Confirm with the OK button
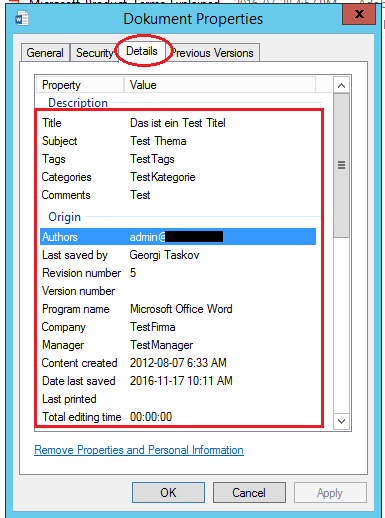385x518 pixels. coord(168,492)
